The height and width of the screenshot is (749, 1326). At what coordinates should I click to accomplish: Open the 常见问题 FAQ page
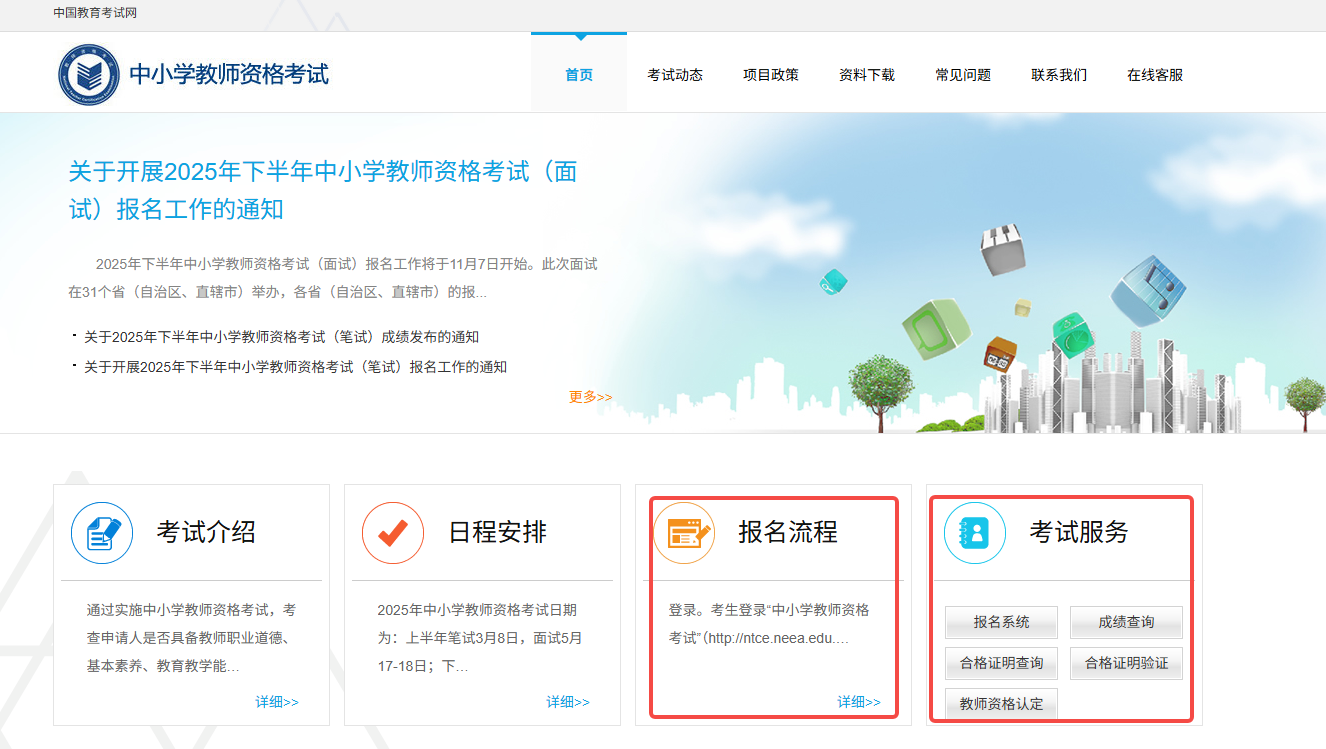(962, 74)
